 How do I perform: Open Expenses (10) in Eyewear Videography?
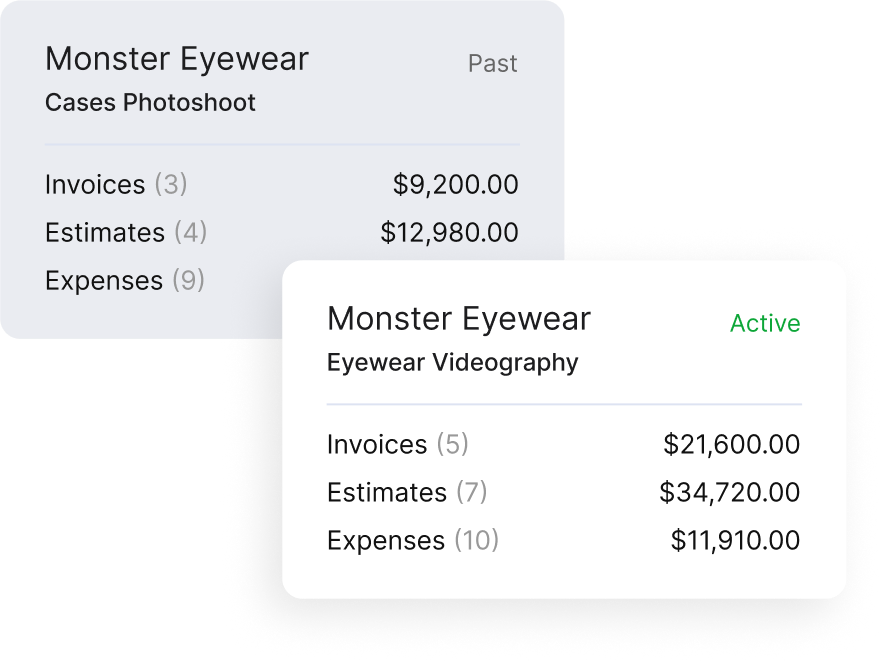coord(413,540)
